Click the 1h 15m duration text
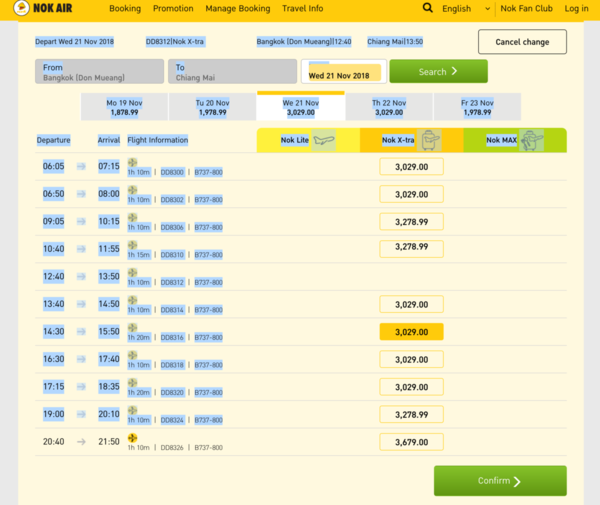Screen dimensions: 600x505 [x=139, y=254]
